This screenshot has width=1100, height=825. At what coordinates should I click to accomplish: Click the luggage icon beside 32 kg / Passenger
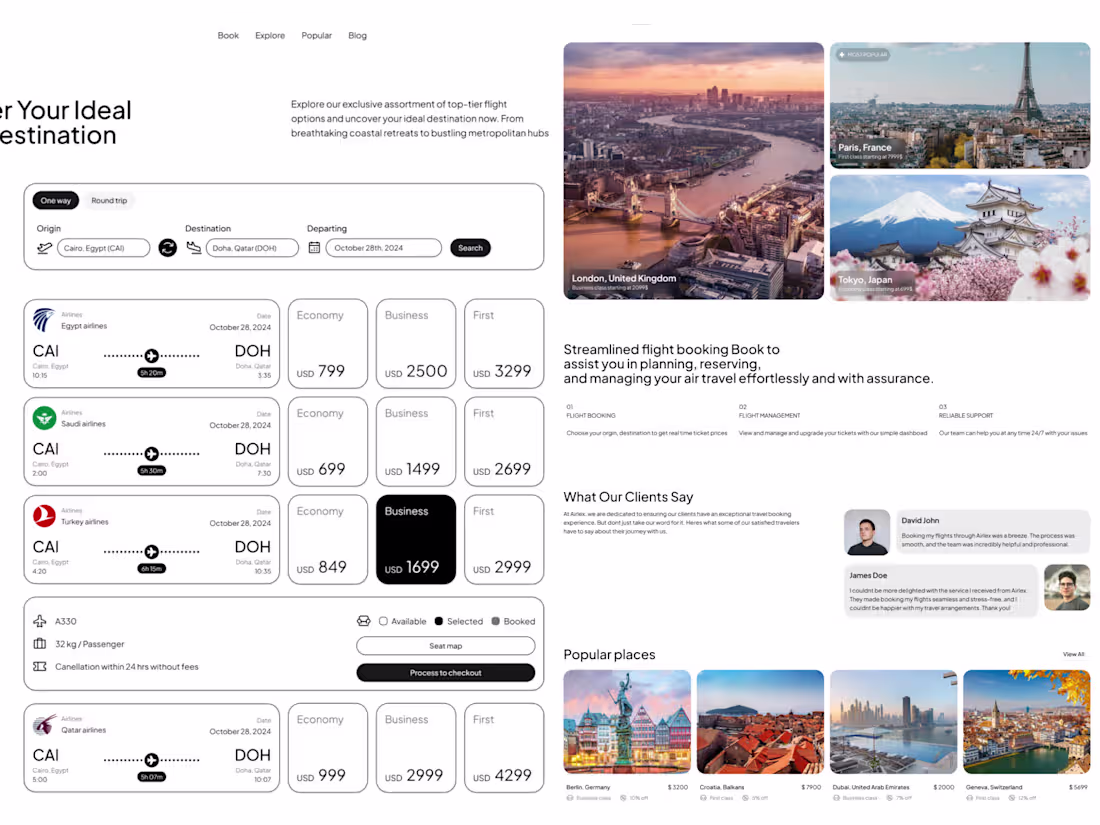40,643
